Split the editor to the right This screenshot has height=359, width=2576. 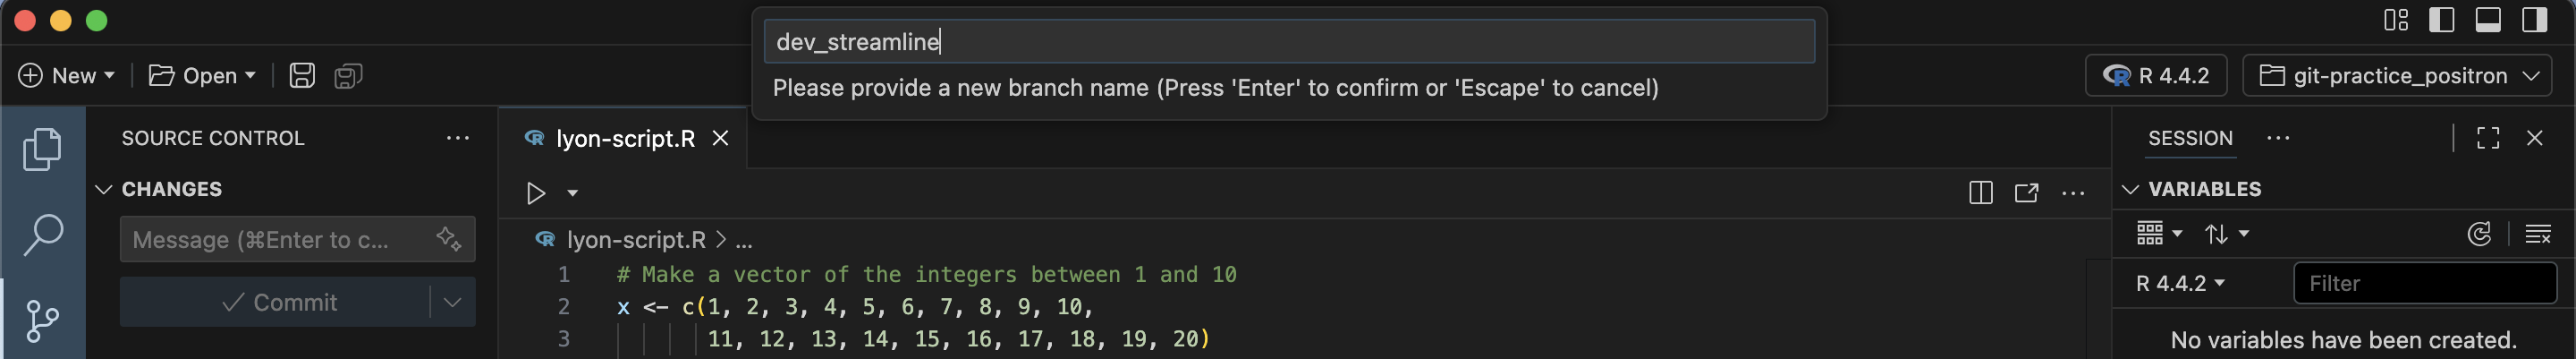pyautogui.click(x=1980, y=193)
